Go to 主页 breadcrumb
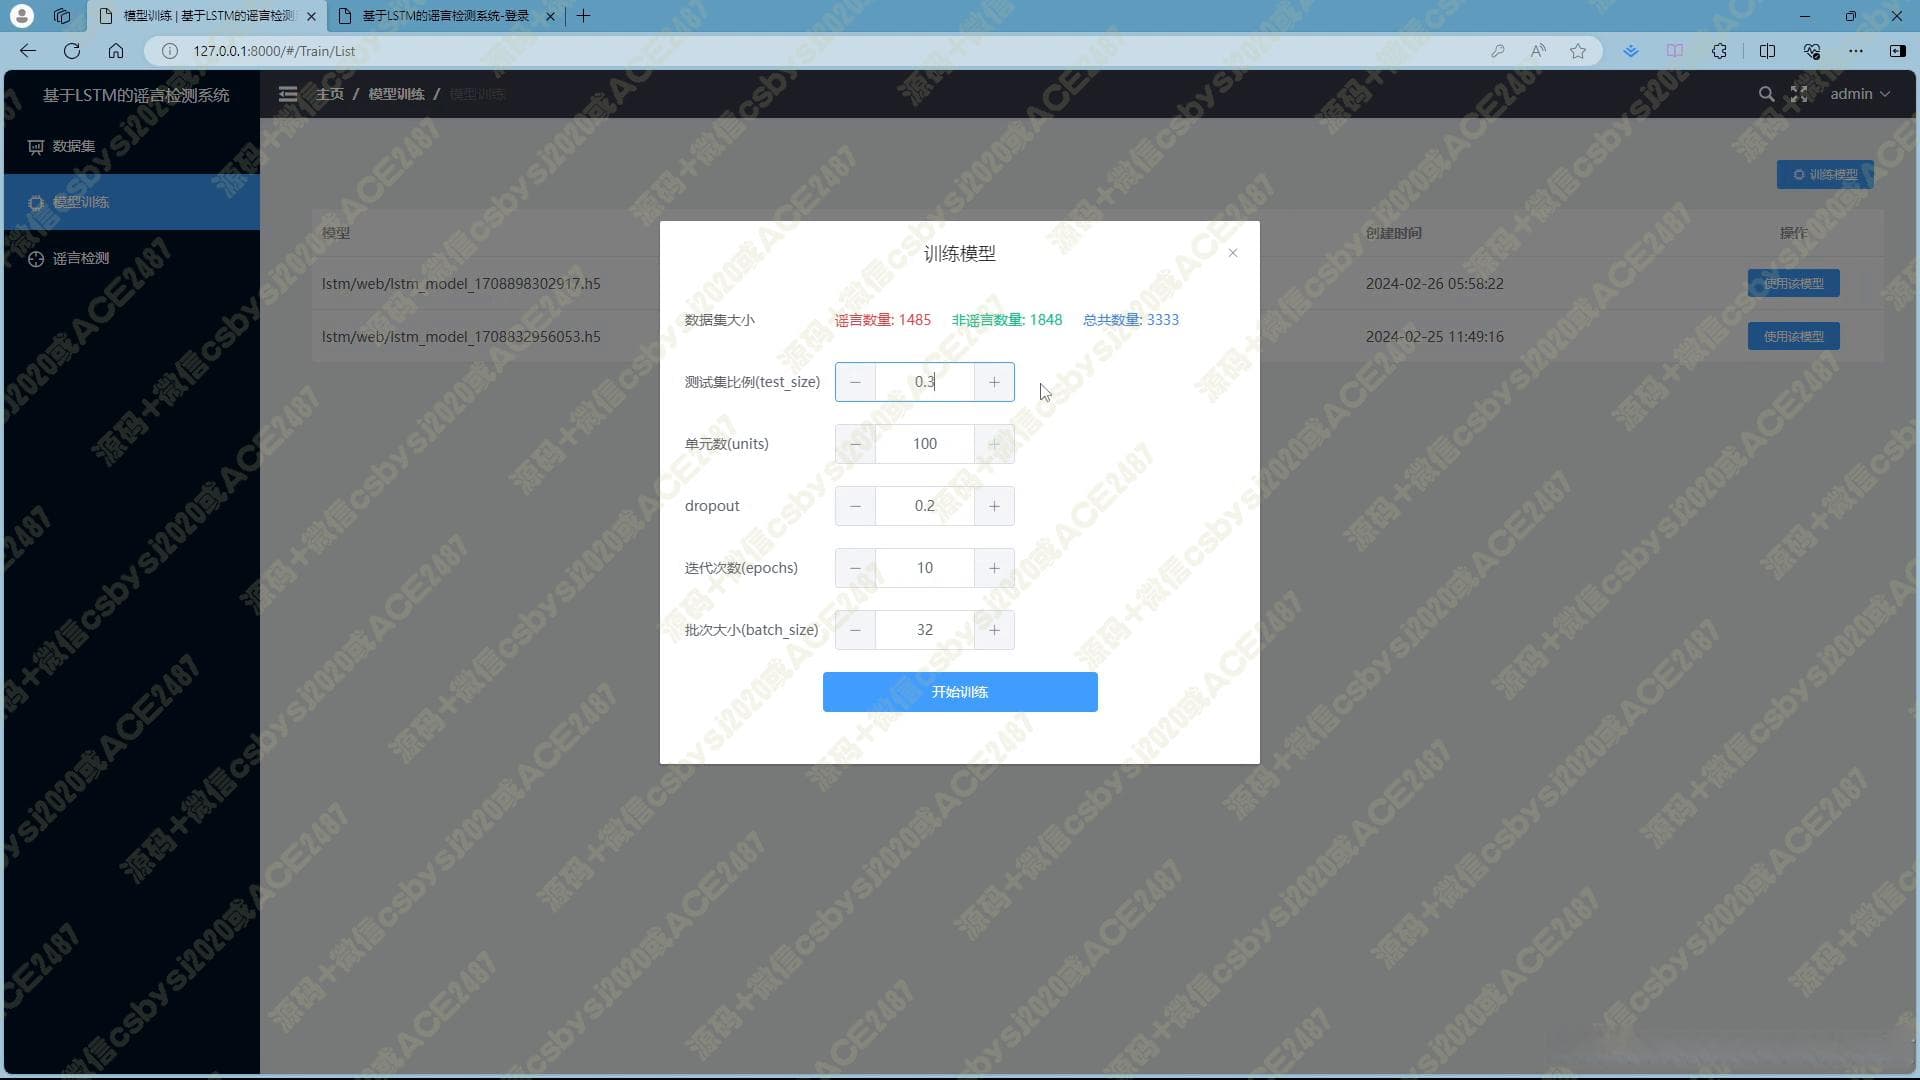The image size is (1920, 1080). (330, 94)
